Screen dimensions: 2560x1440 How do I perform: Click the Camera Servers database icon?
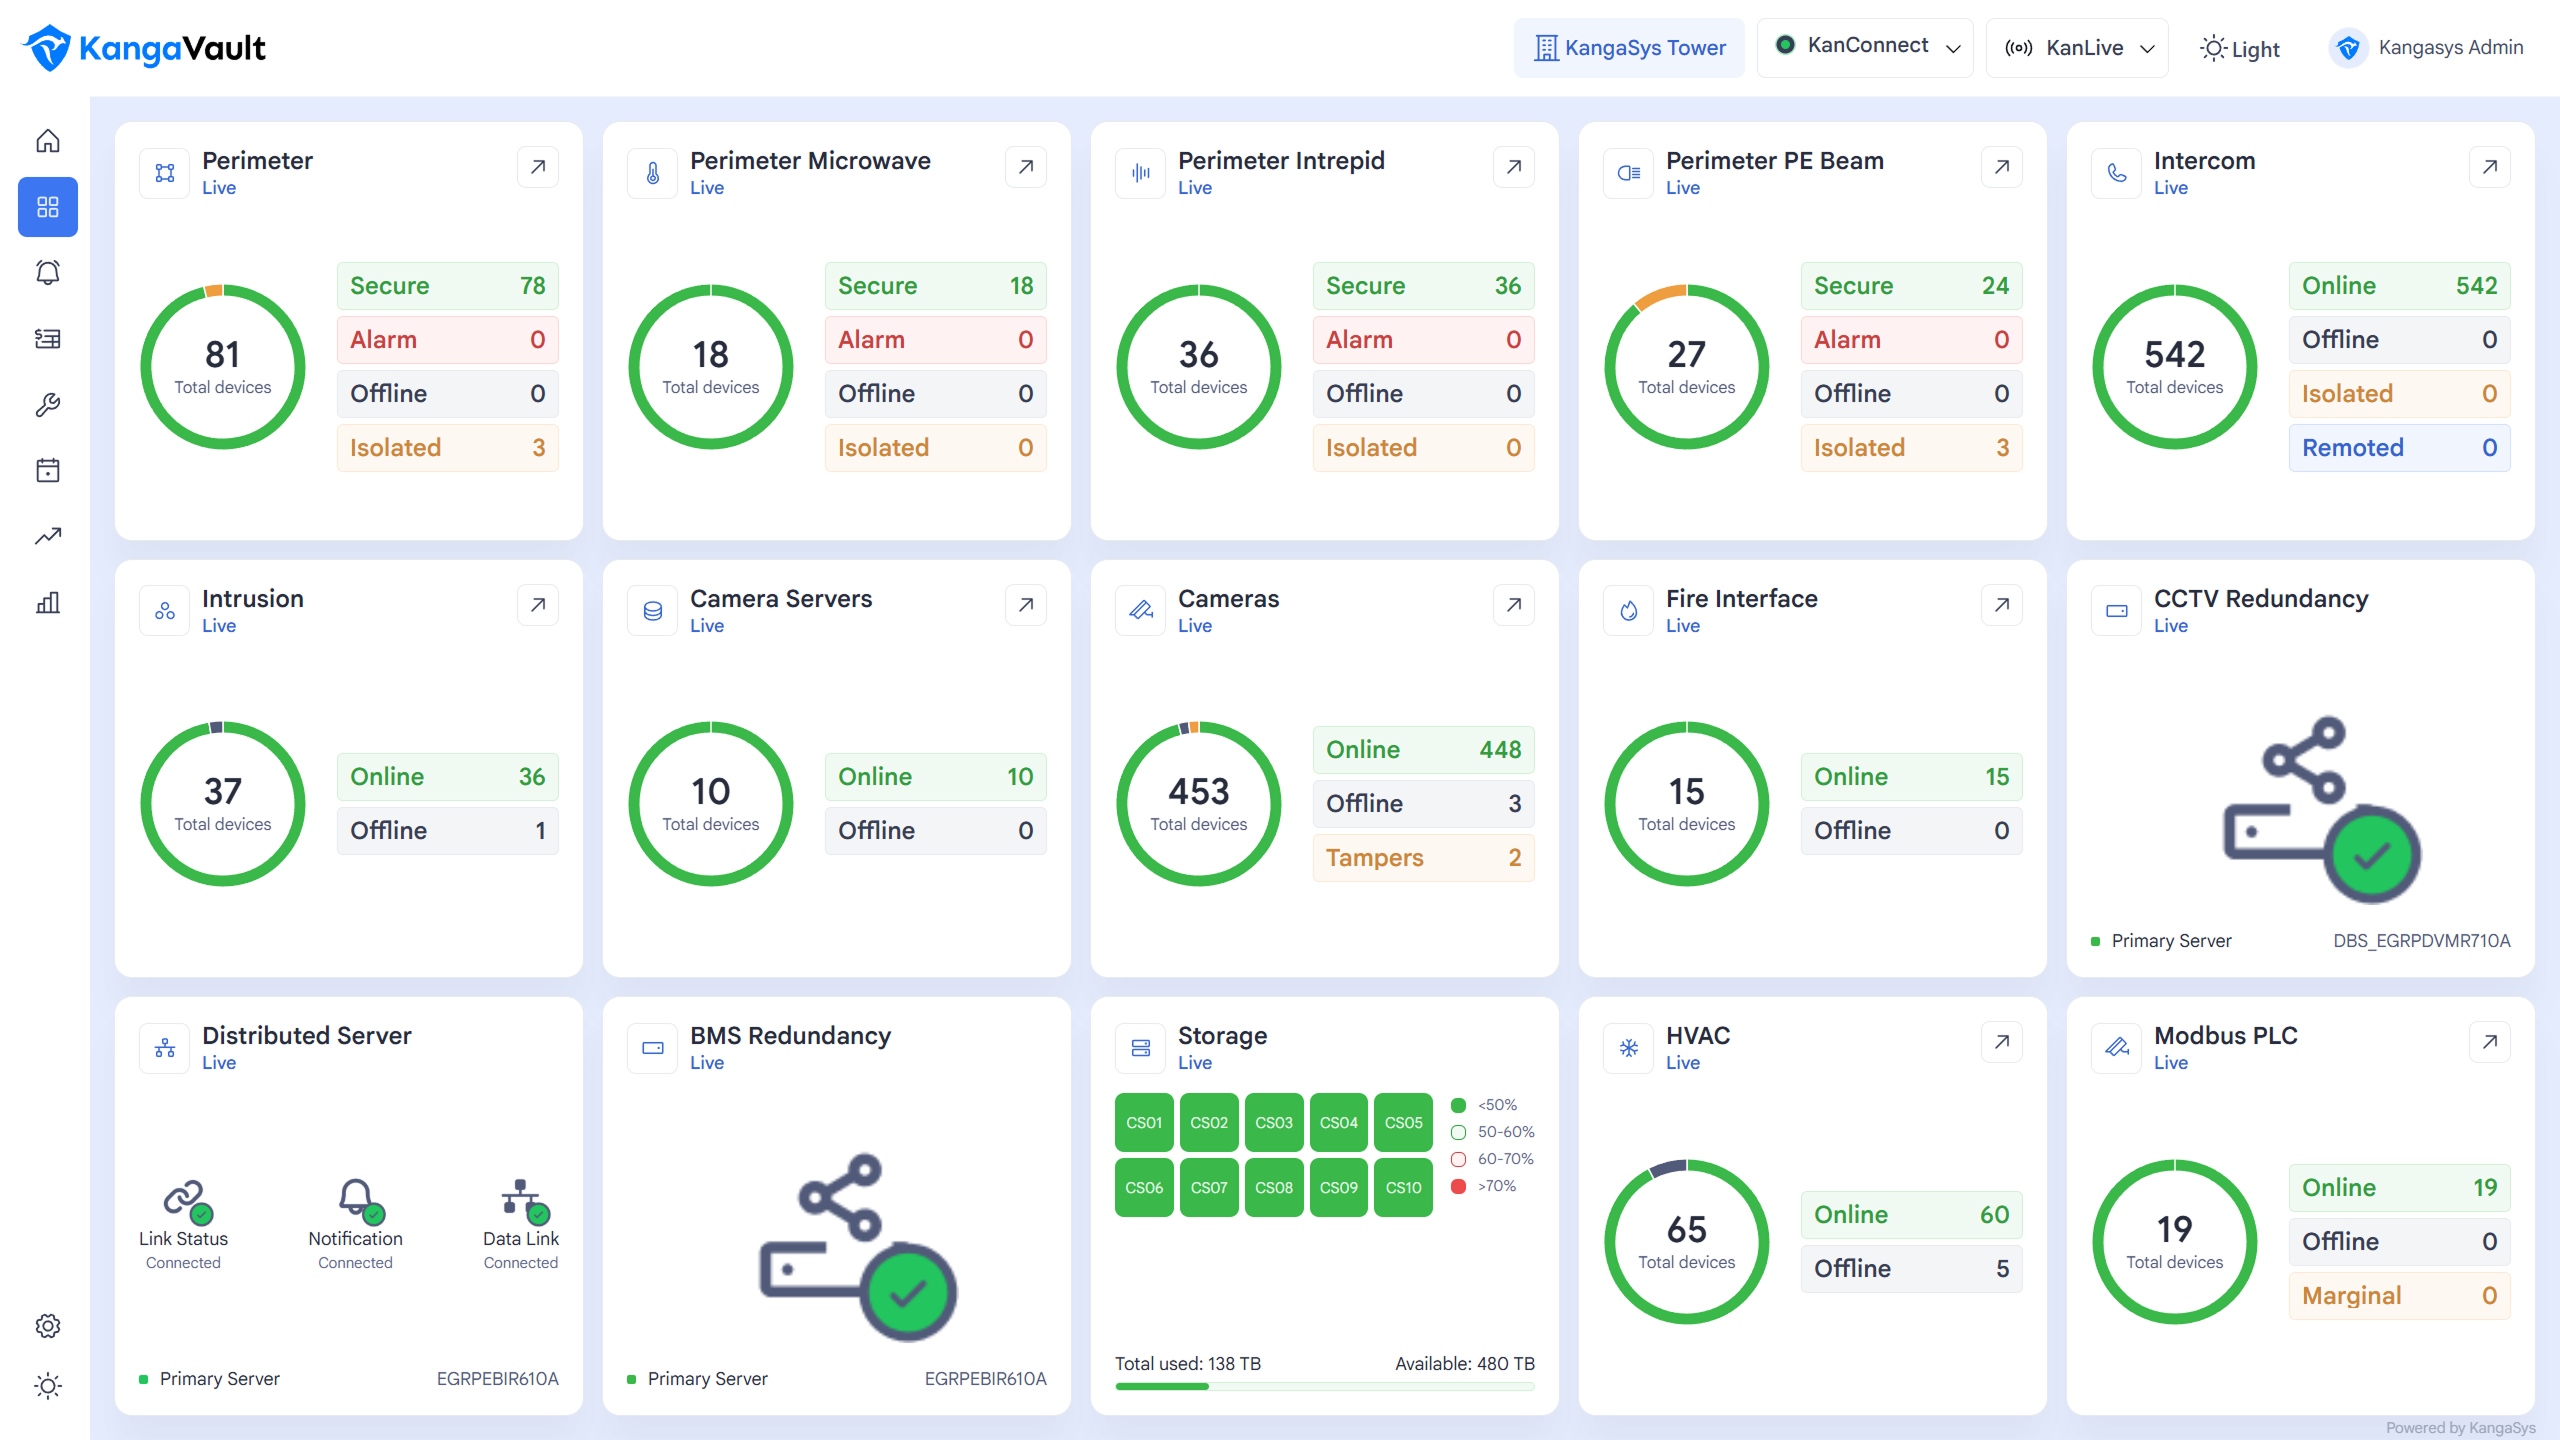point(653,611)
